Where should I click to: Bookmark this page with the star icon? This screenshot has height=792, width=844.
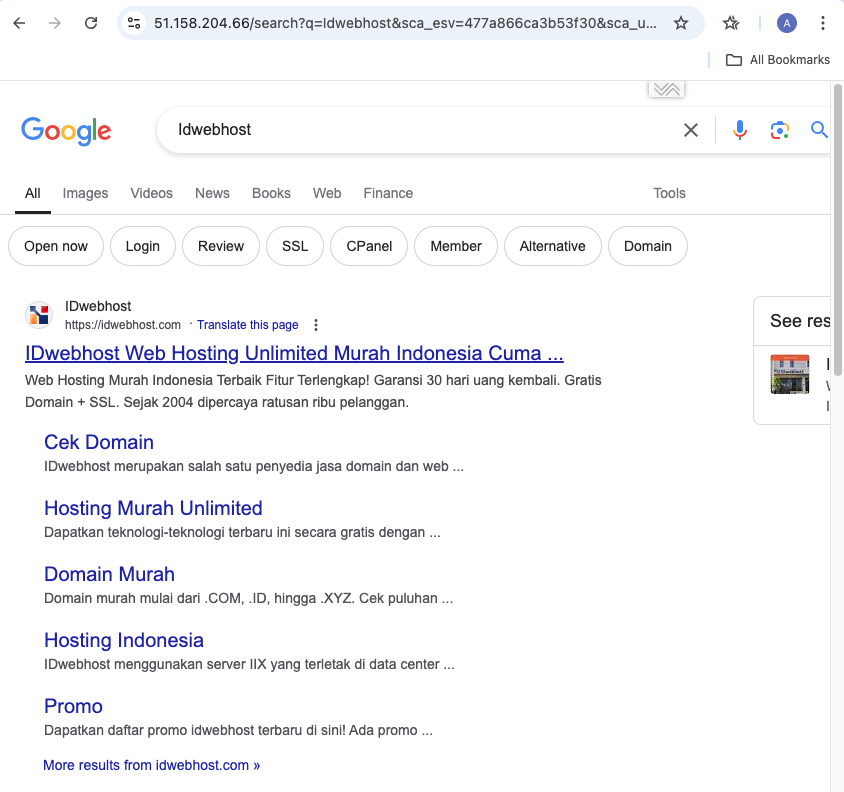(x=681, y=23)
